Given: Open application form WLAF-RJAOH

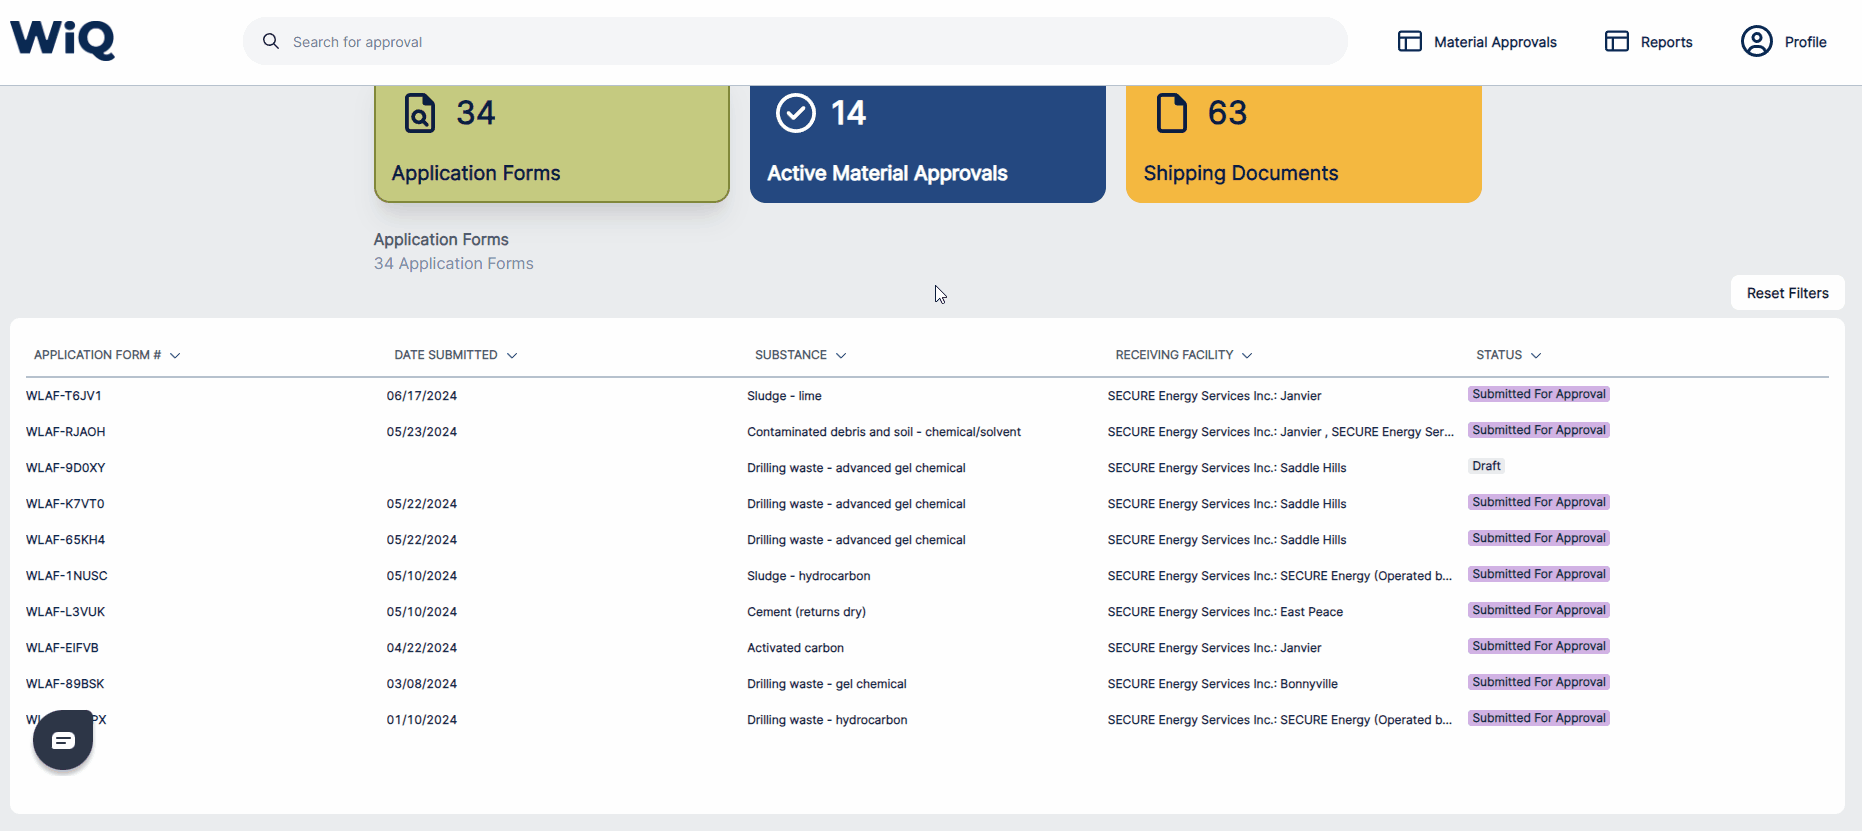Looking at the screenshot, I should (x=66, y=432).
